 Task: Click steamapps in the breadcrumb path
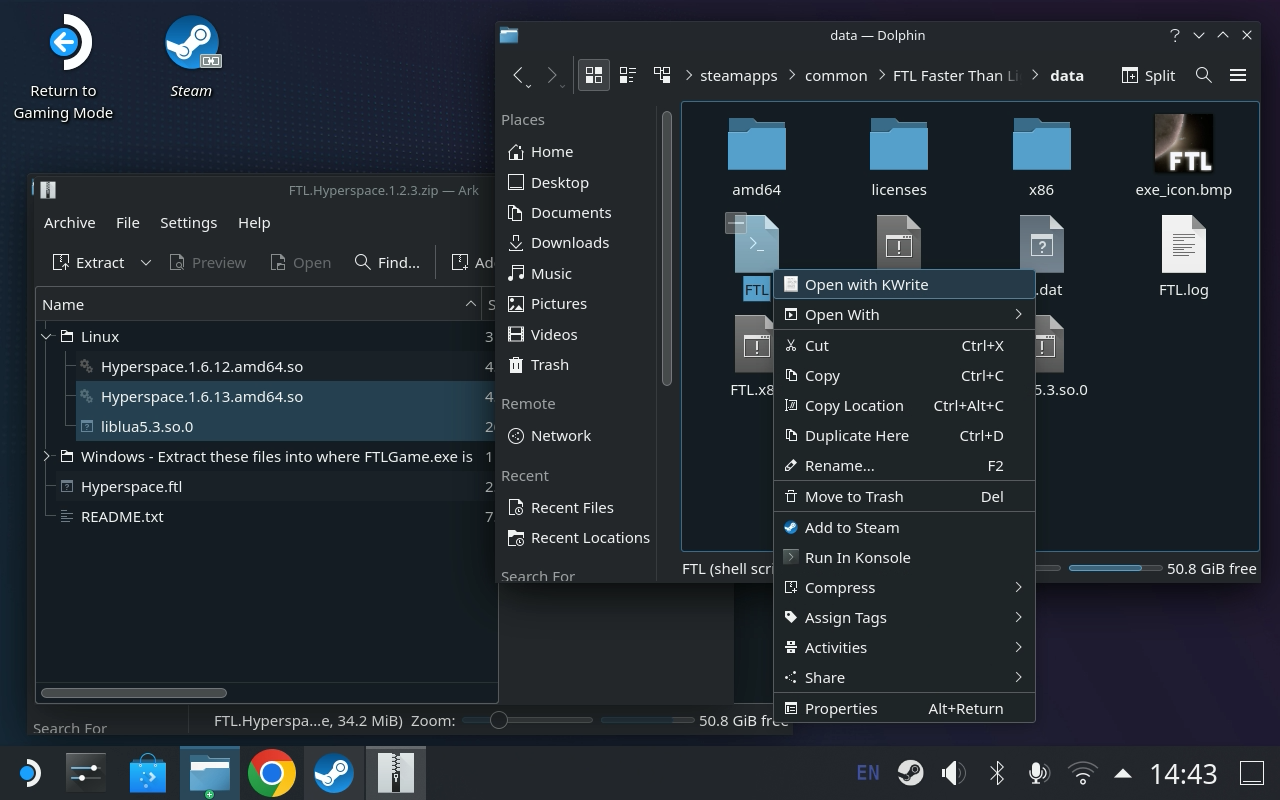click(x=738, y=75)
